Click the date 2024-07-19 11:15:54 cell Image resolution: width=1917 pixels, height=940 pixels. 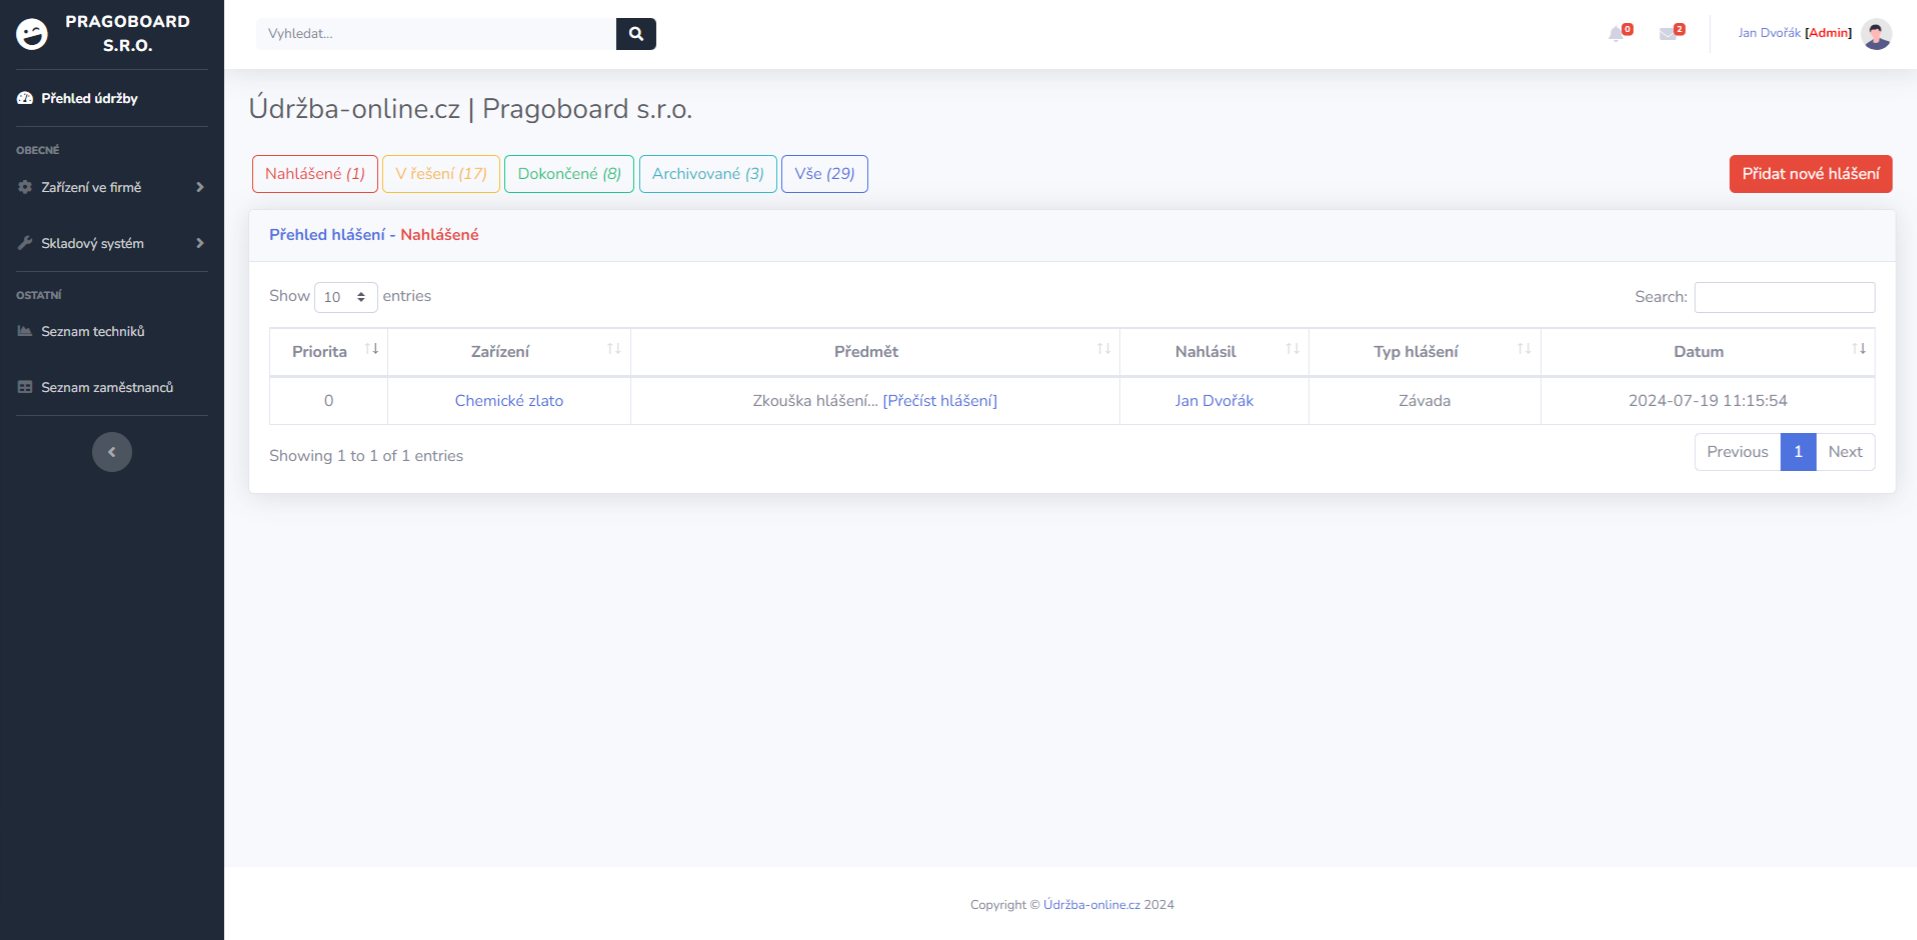tap(1708, 401)
